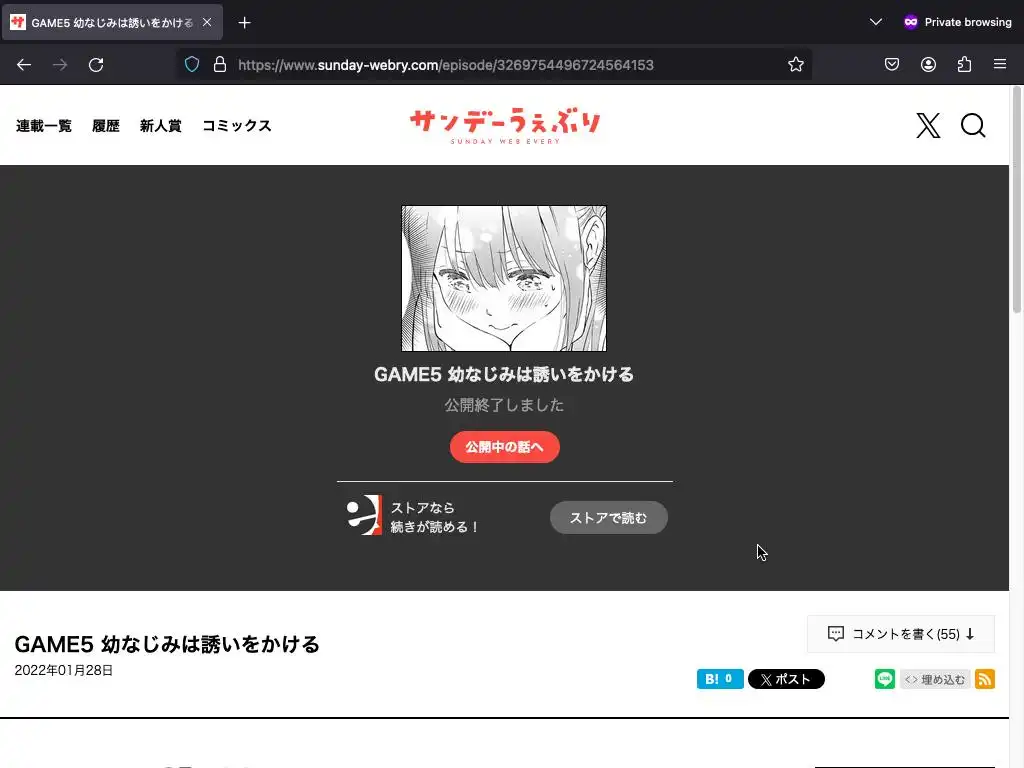Click the X ポスト share button
Viewport: 1024px width, 768px height.
pos(786,679)
